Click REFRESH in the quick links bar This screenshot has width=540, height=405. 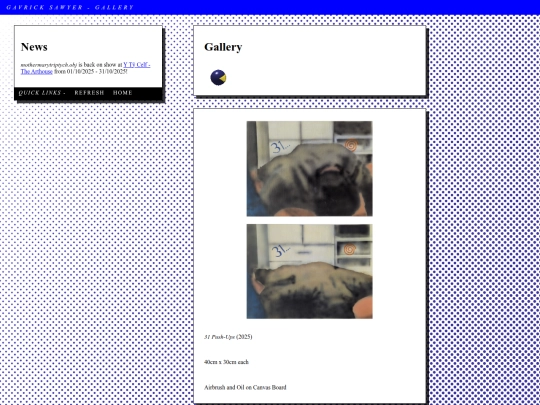click(x=89, y=93)
